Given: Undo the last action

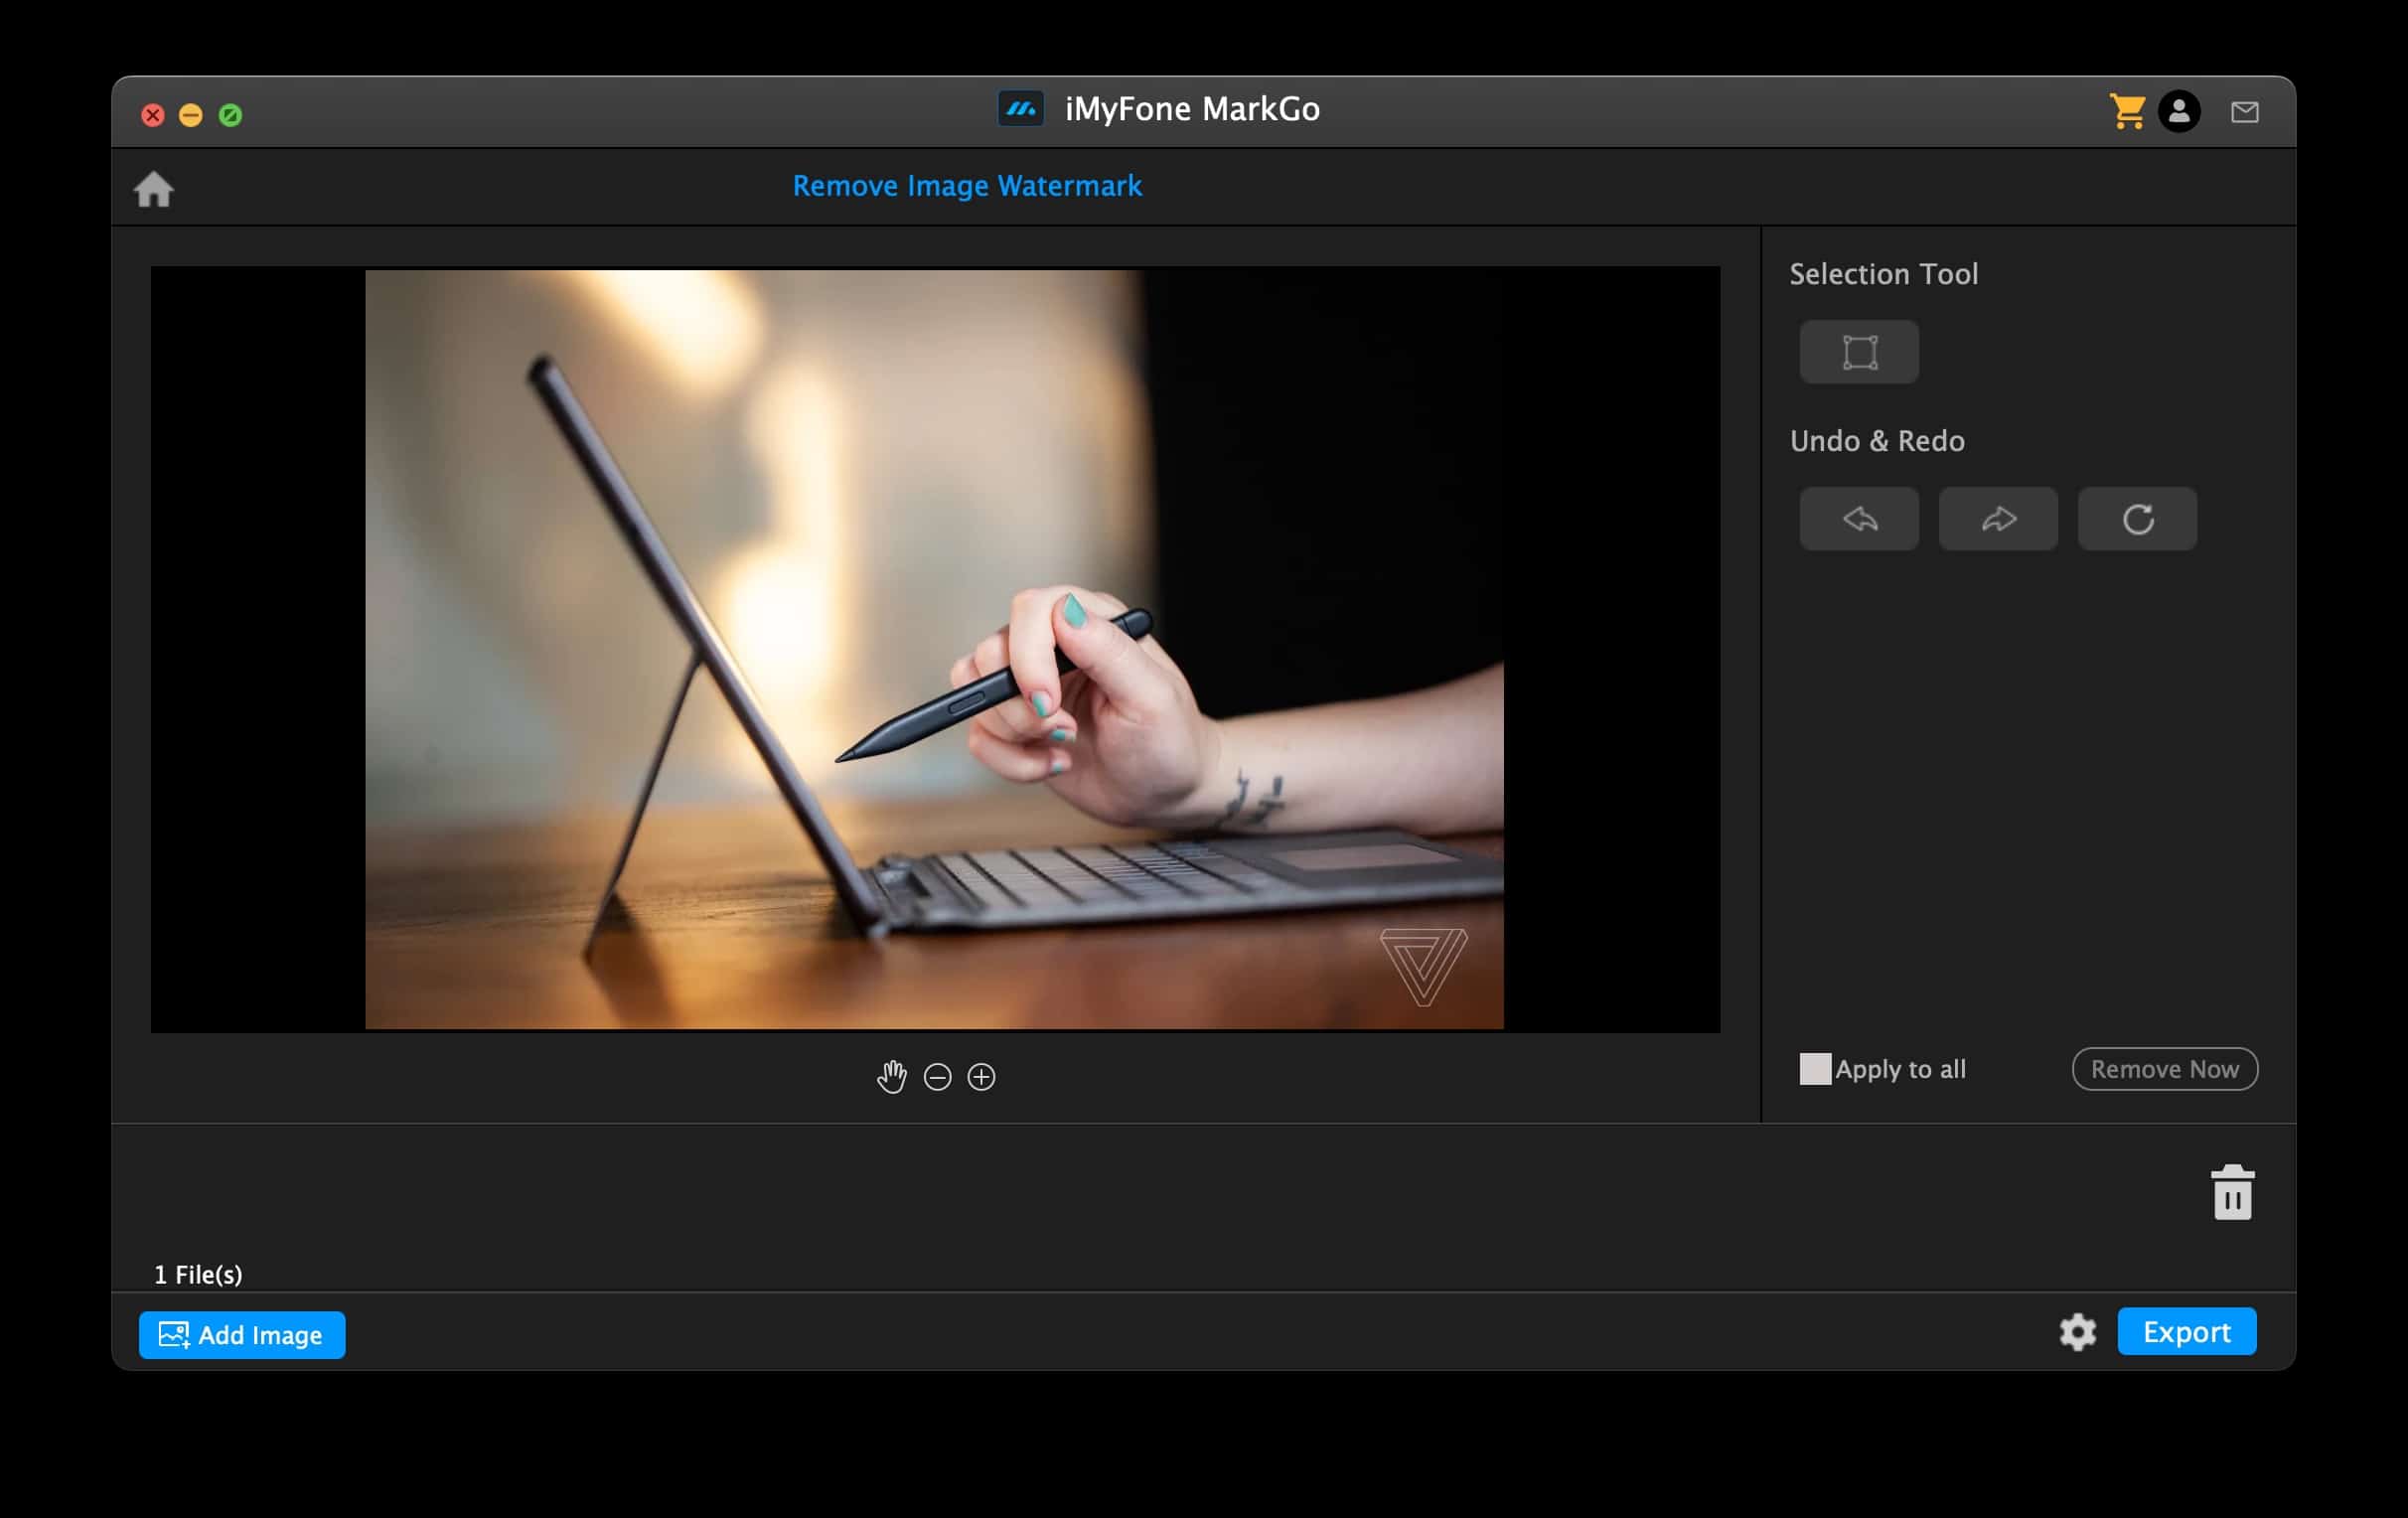Looking at the screenshot, I should coord(1859,519).
